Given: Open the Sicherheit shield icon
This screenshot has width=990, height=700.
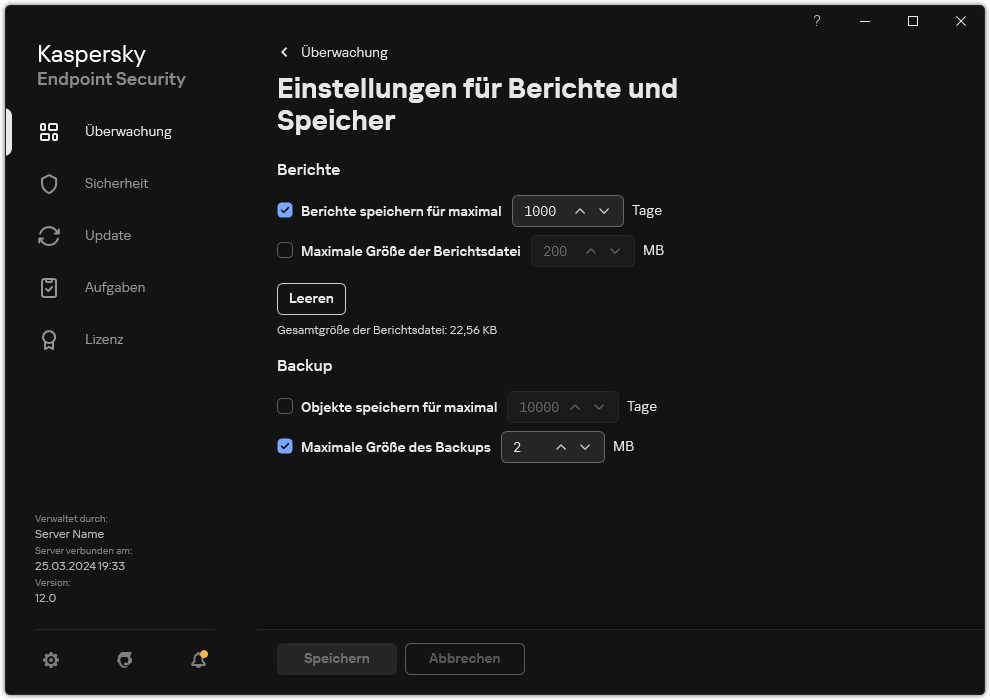Looking at the screenshot, I should (48, 183).
